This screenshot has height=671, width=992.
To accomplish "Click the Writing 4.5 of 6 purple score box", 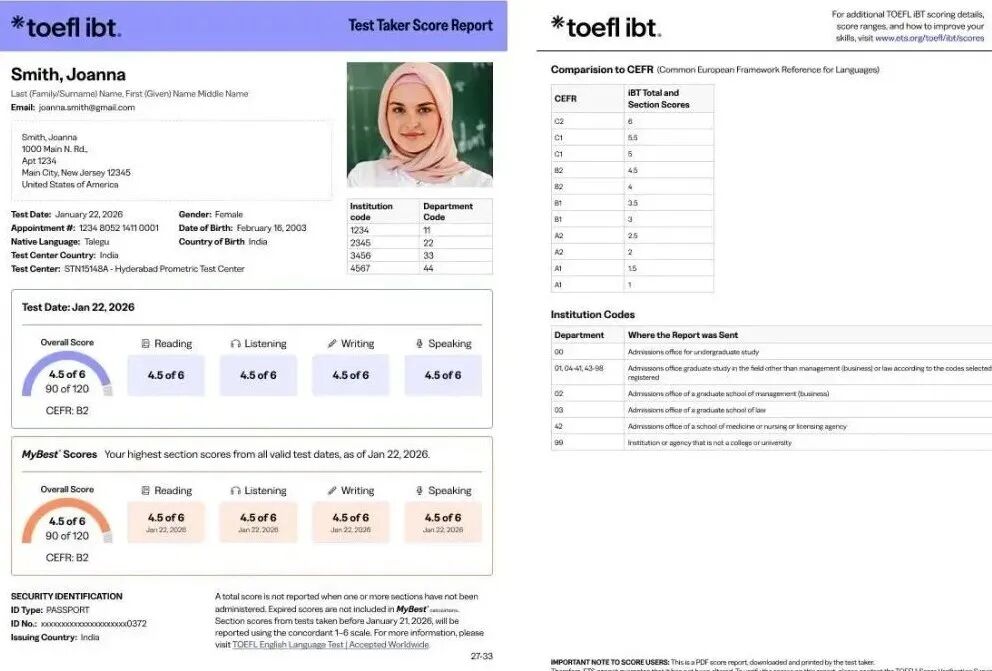I will click(x=350, y=375).
